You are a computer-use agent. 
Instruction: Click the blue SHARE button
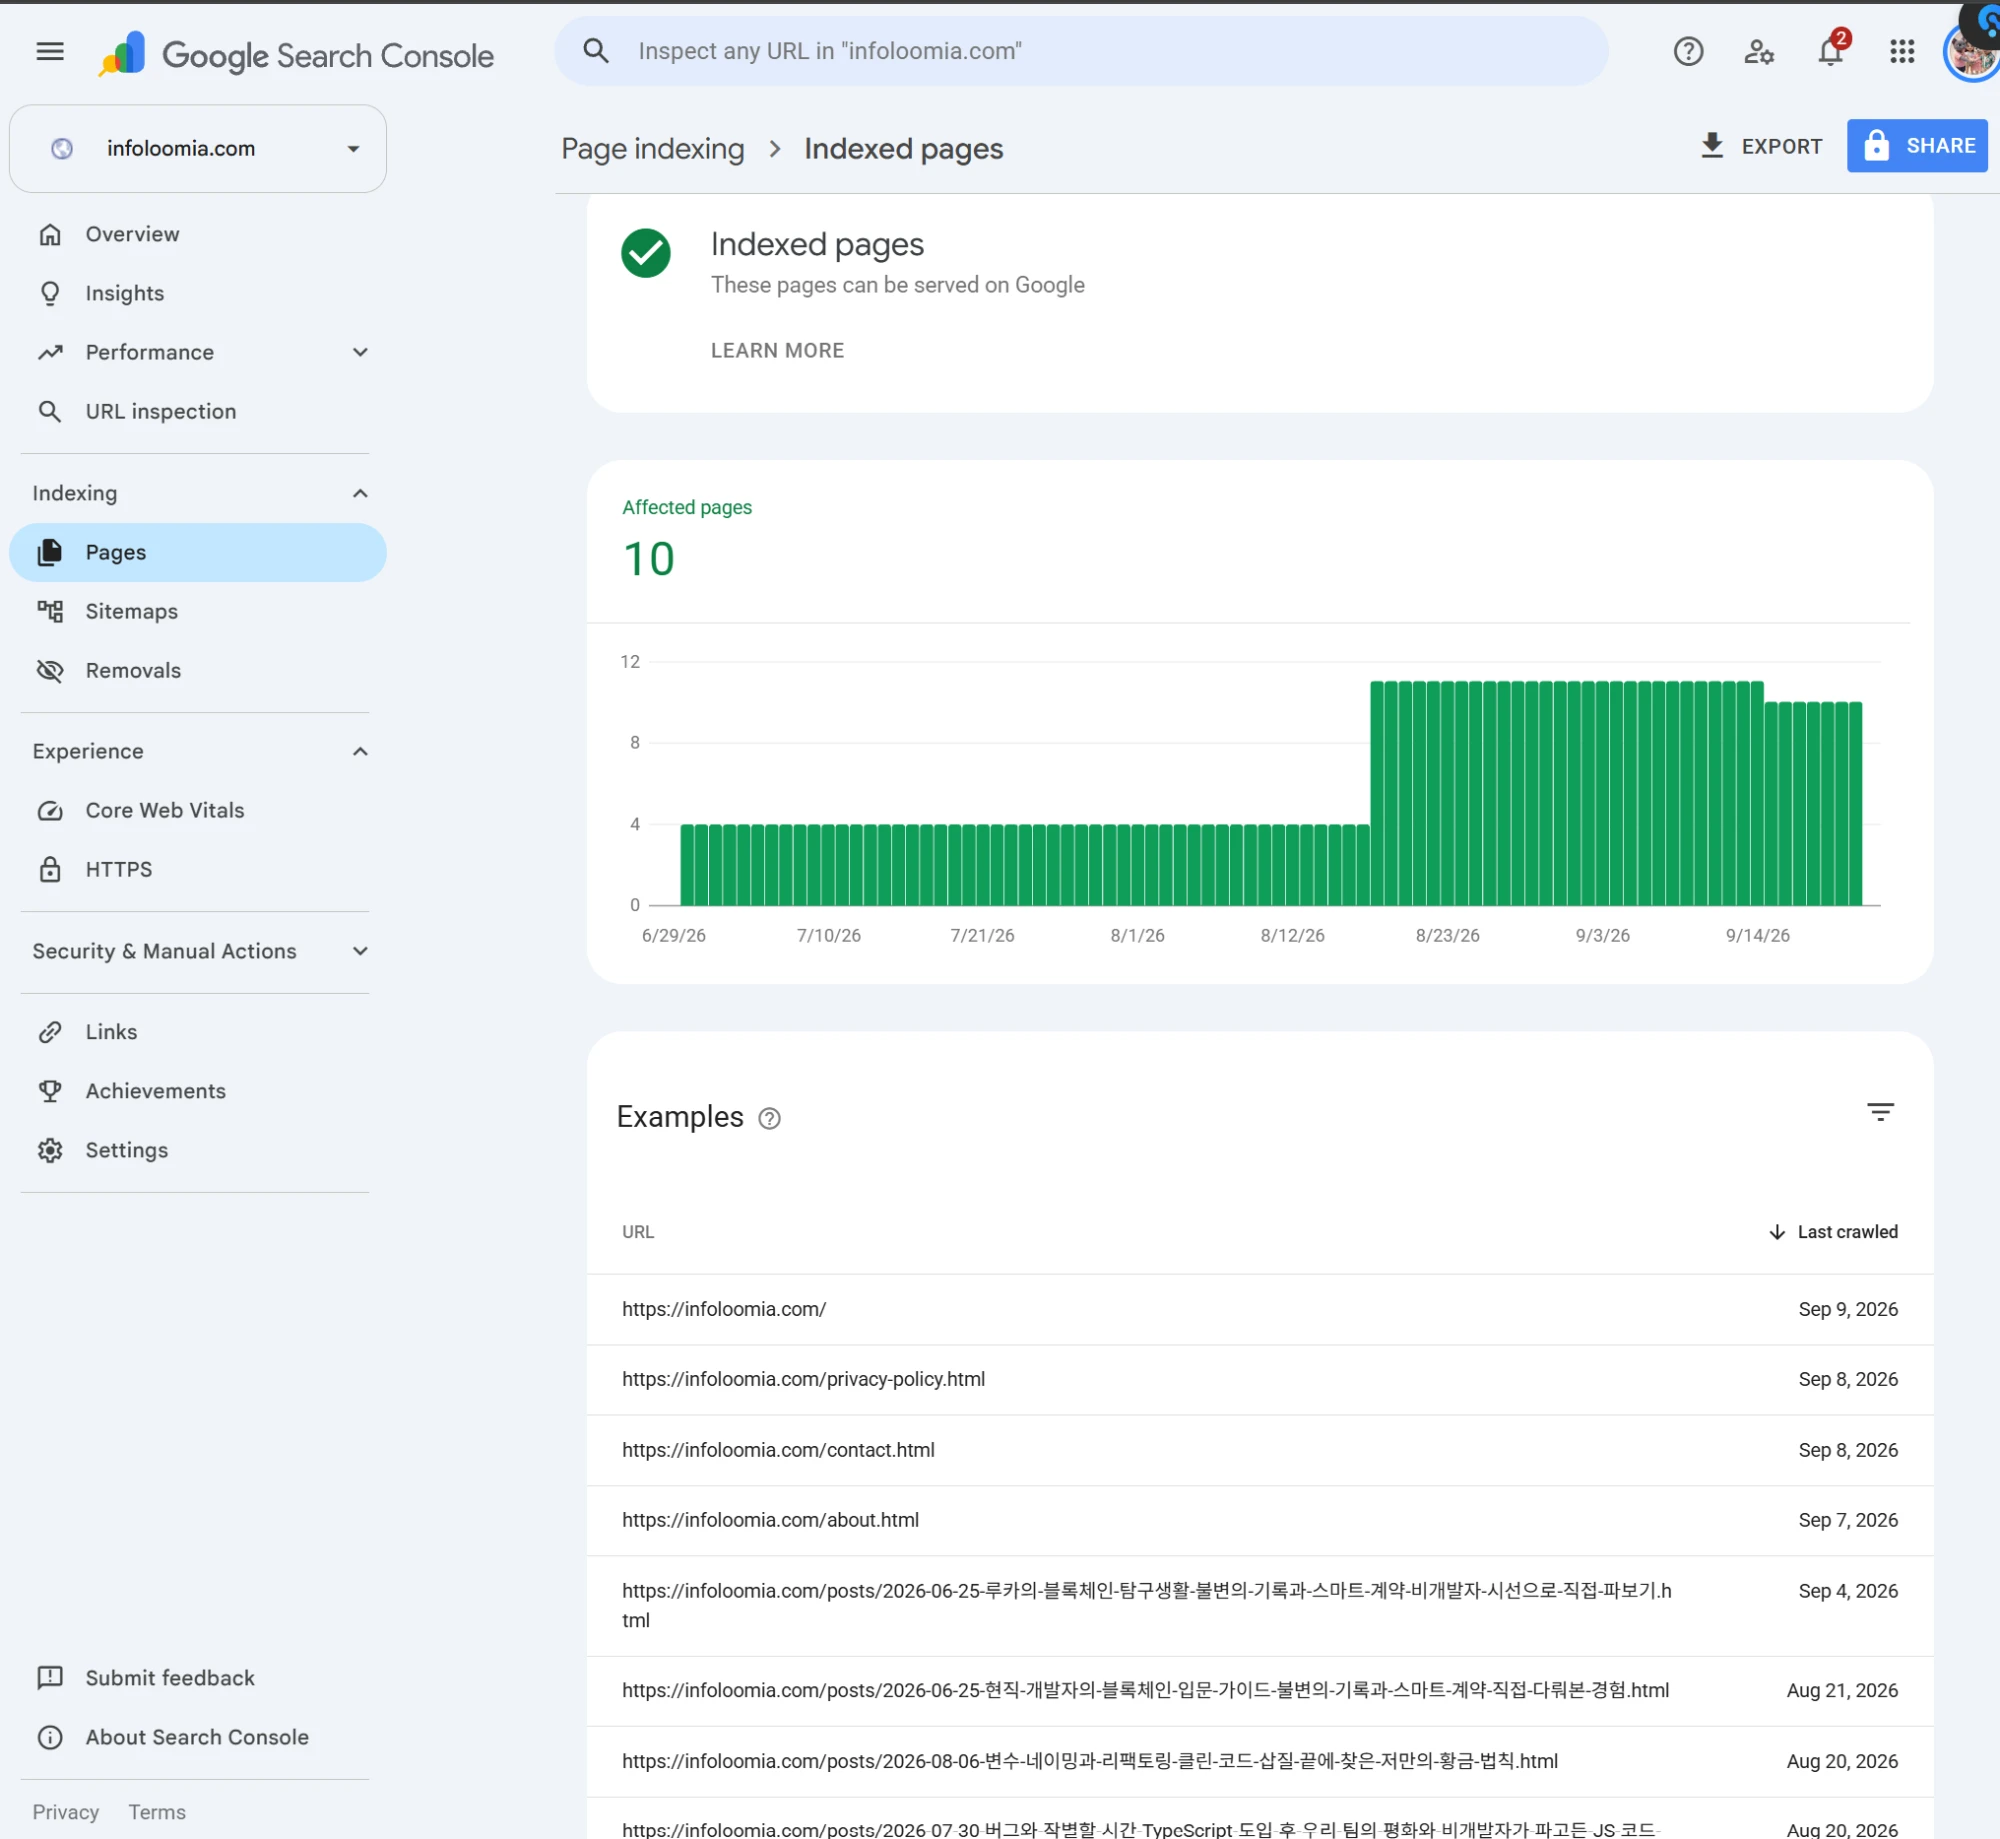point(1917,146)
